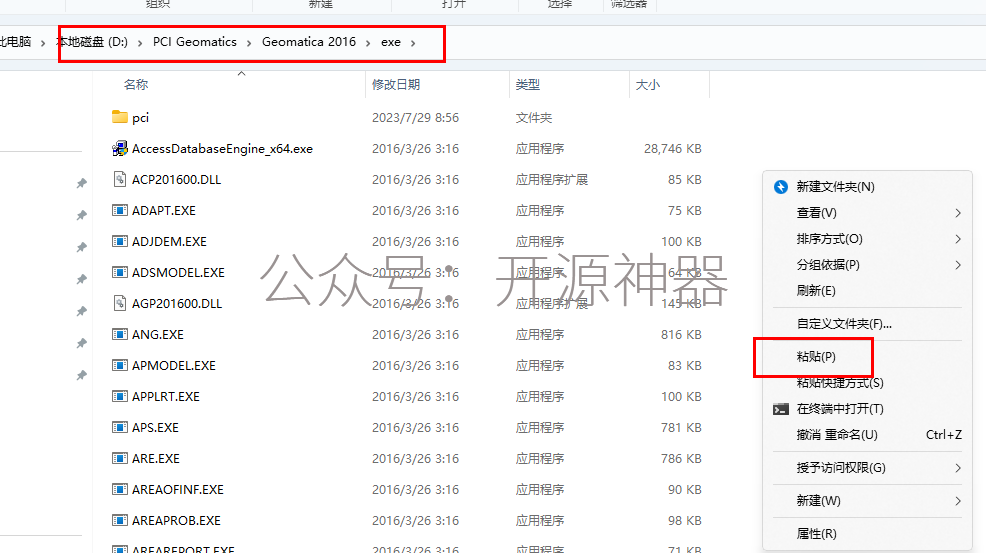The width and height of the screenshot is (986, 553).
Task: Click the ADSMODEL.EXE application icon
Action: [119, 272]
